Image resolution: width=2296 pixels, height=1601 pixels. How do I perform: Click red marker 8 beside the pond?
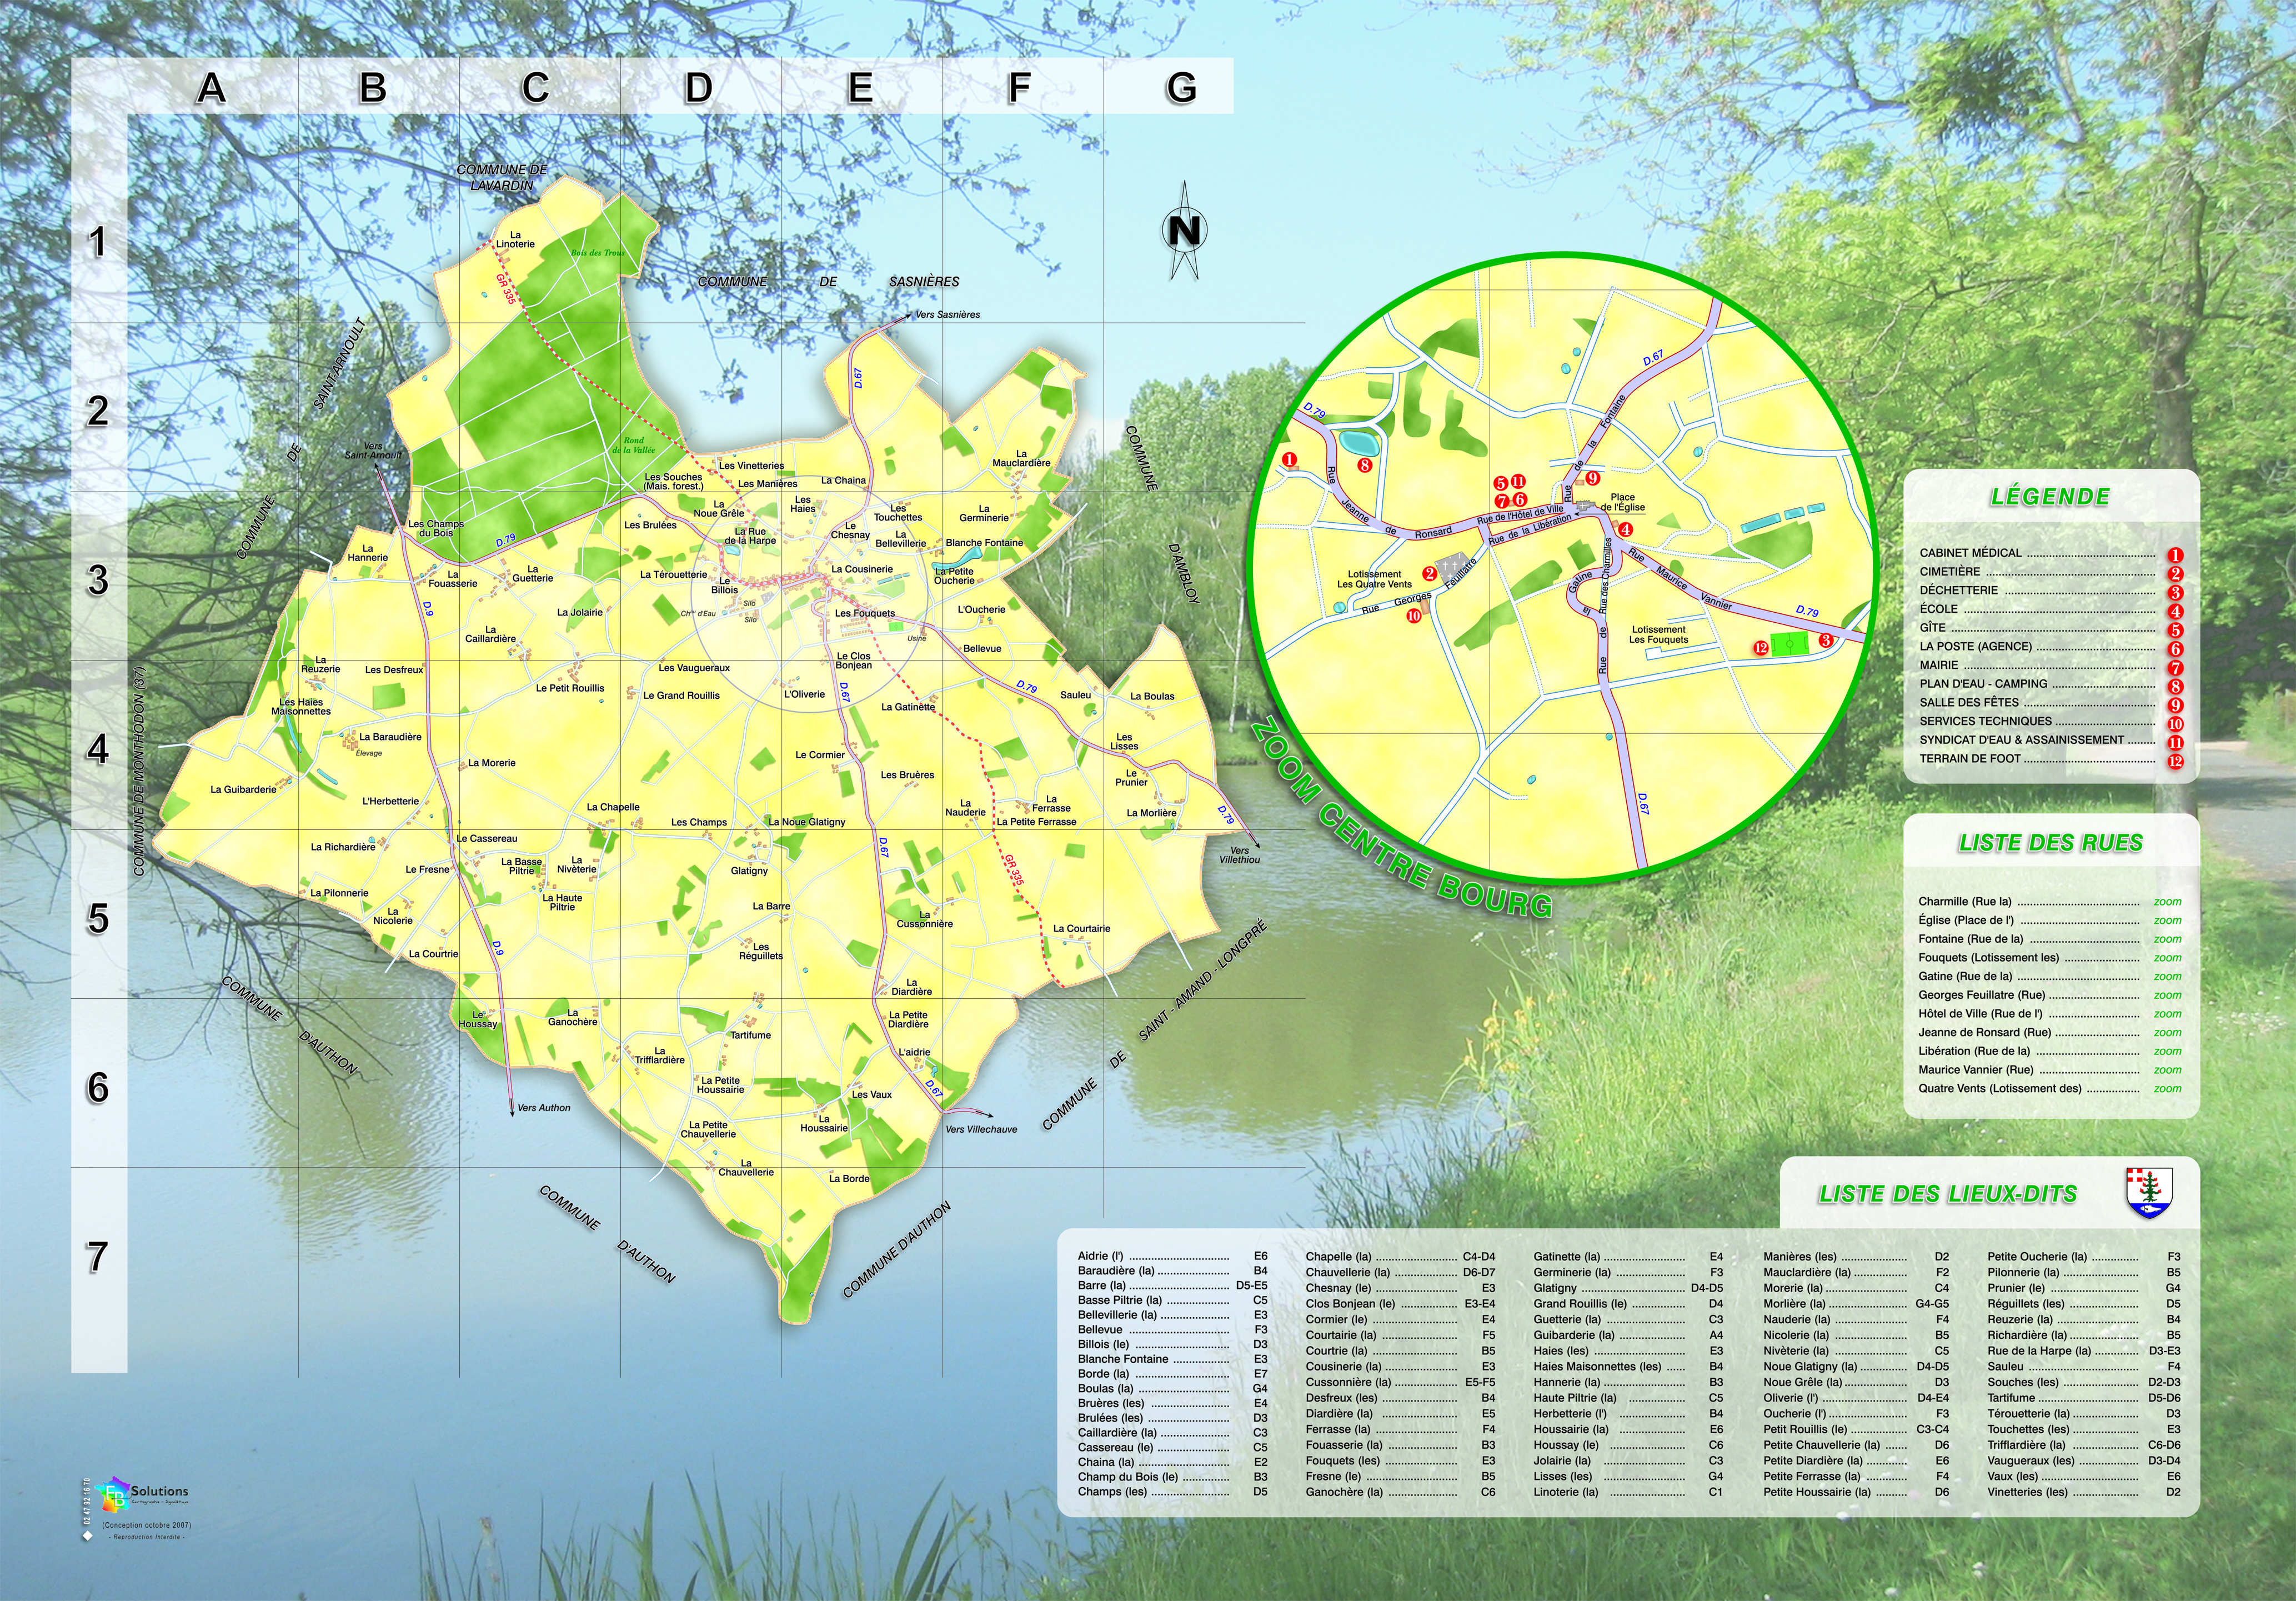tap(1364, 464)
